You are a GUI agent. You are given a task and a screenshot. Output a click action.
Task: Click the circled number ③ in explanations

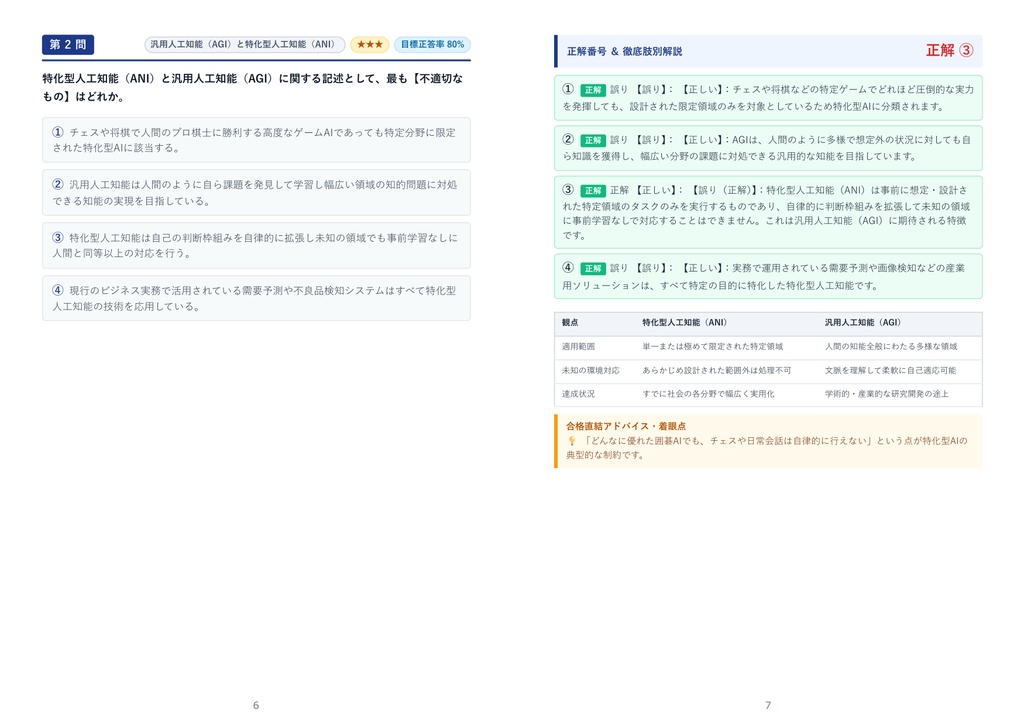tap(568, 189)
